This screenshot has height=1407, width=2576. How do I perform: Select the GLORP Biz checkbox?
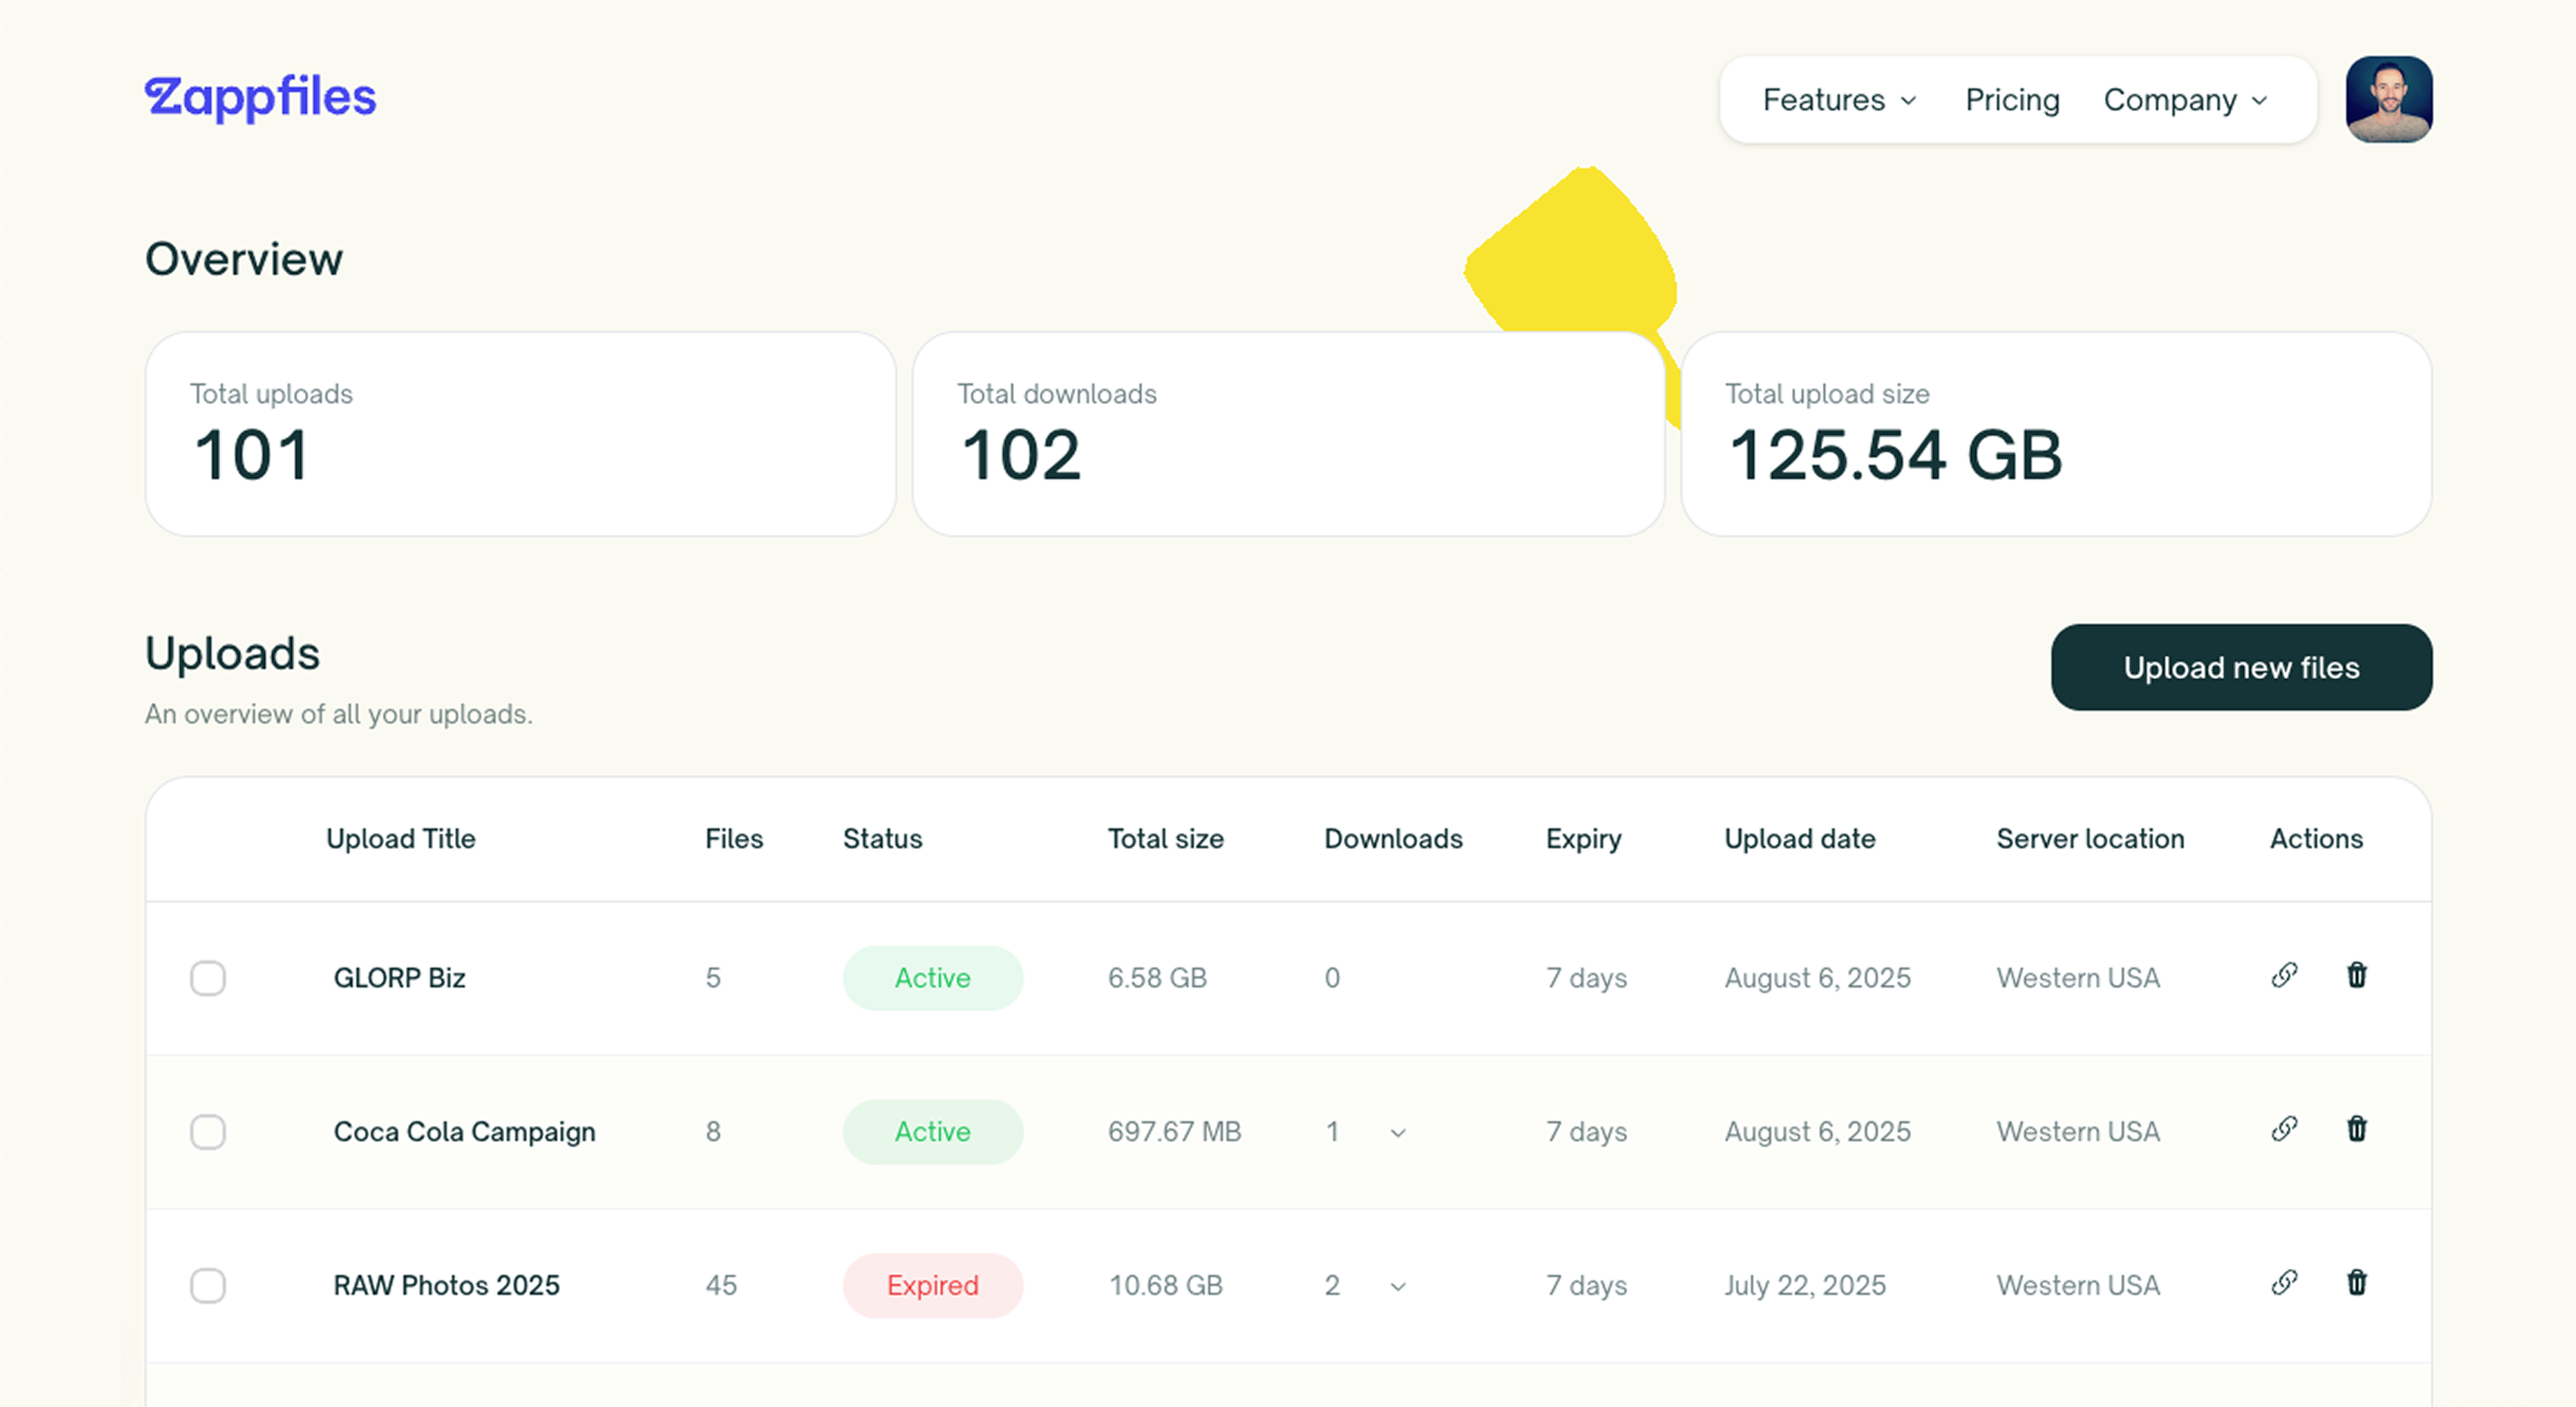coord(208,978)
